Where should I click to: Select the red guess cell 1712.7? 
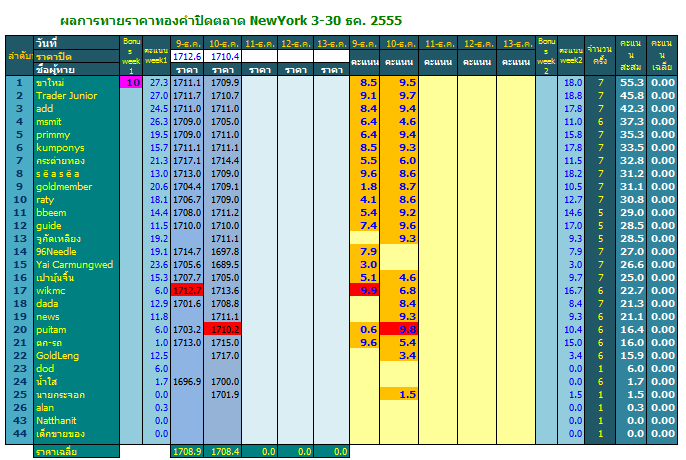187,291
